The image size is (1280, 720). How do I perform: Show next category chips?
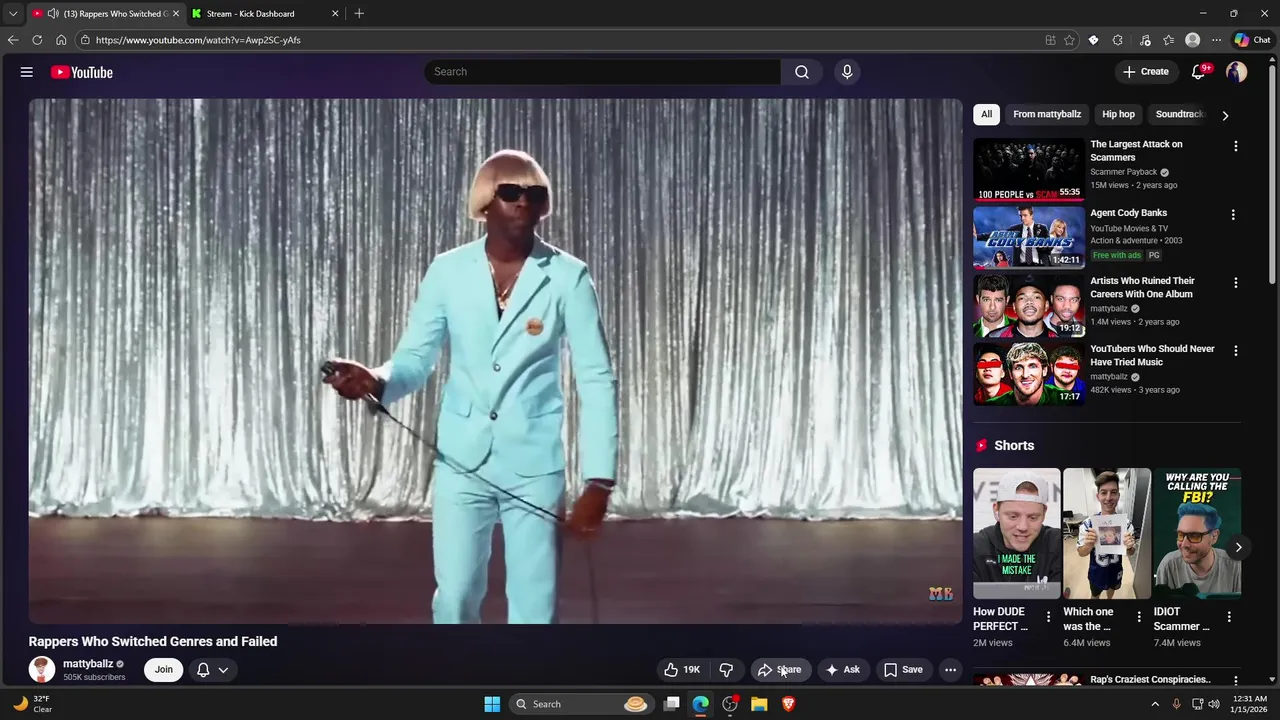click(1225, 115)
